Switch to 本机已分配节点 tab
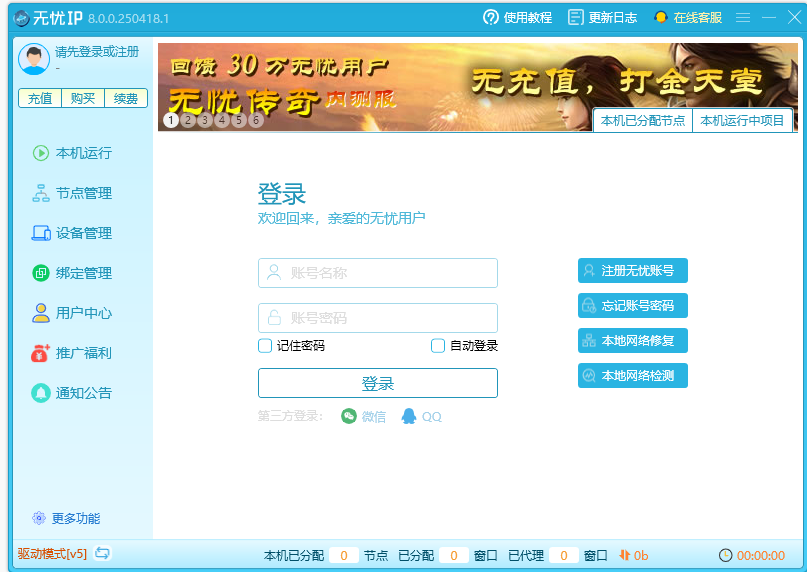Image resolution: width=807 pixels, height=572 pixels. pyautogui.click(x=643, y=121)
